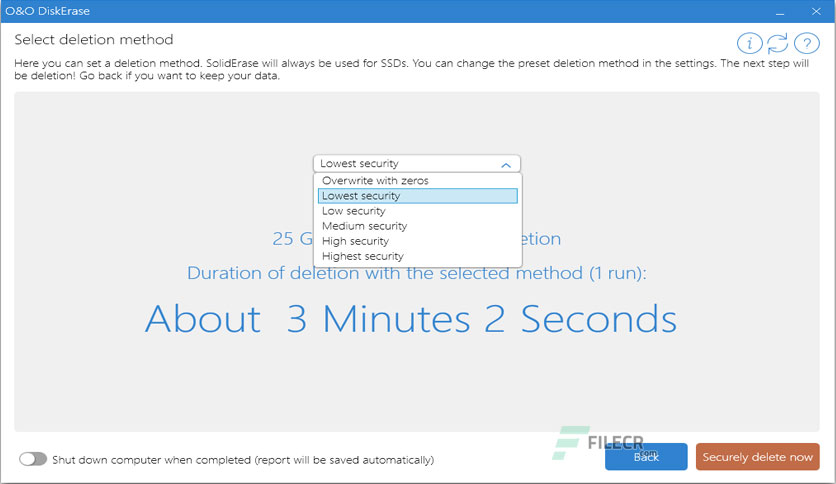
Task: Open the info icon in the header
Action: click(x=750, y=43)
